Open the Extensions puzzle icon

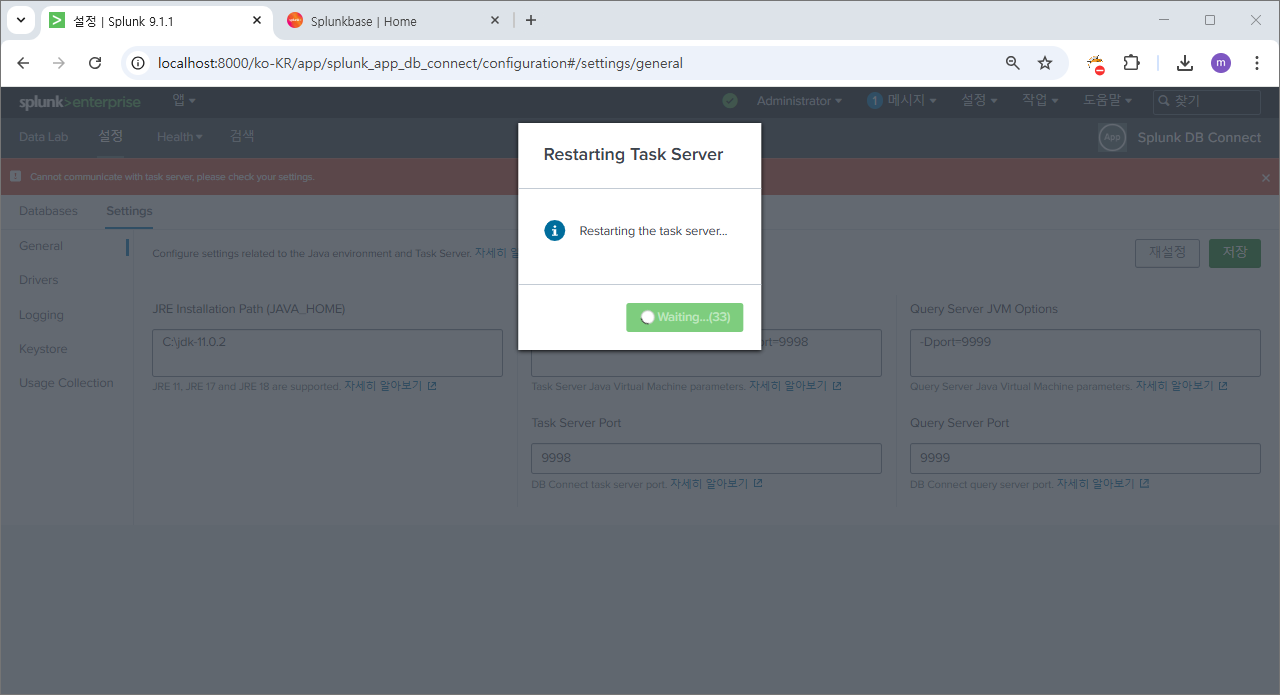1131,63
